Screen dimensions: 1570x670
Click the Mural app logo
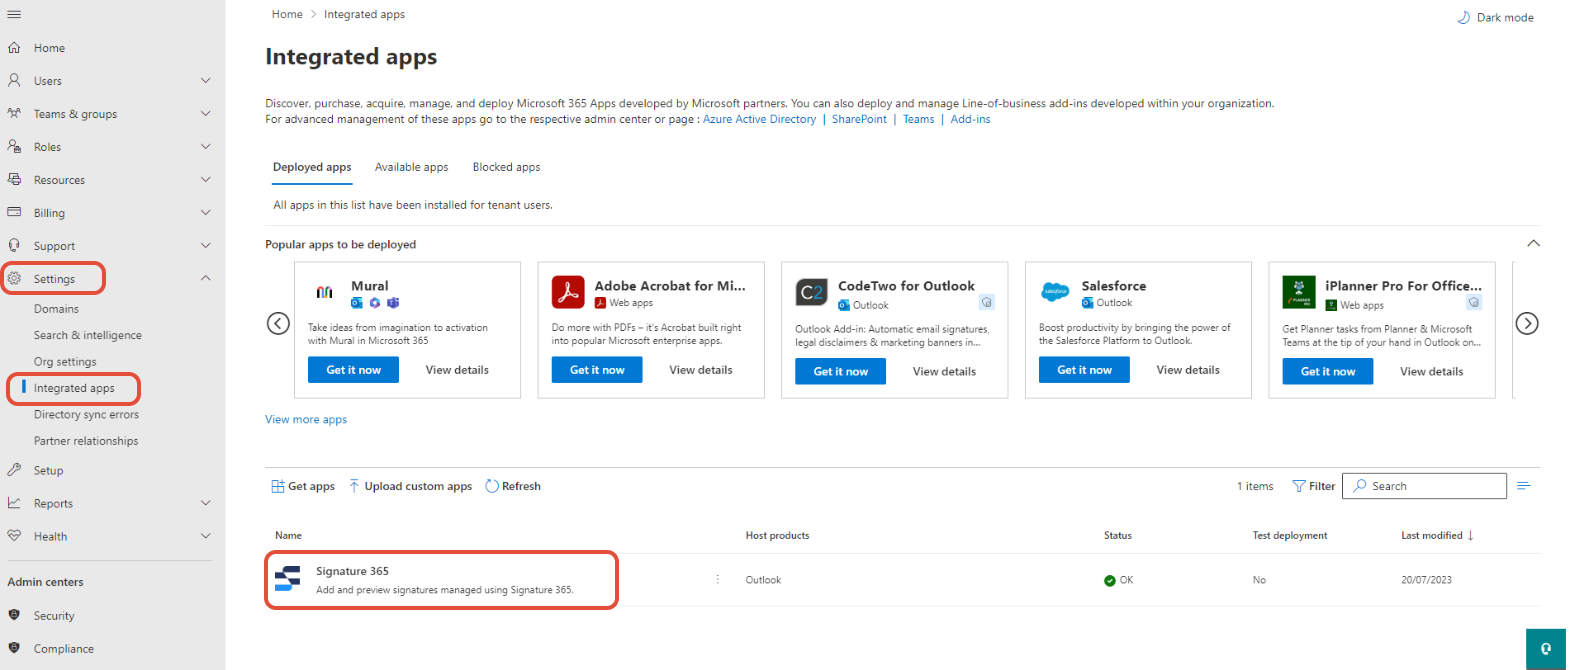[325, 292]
